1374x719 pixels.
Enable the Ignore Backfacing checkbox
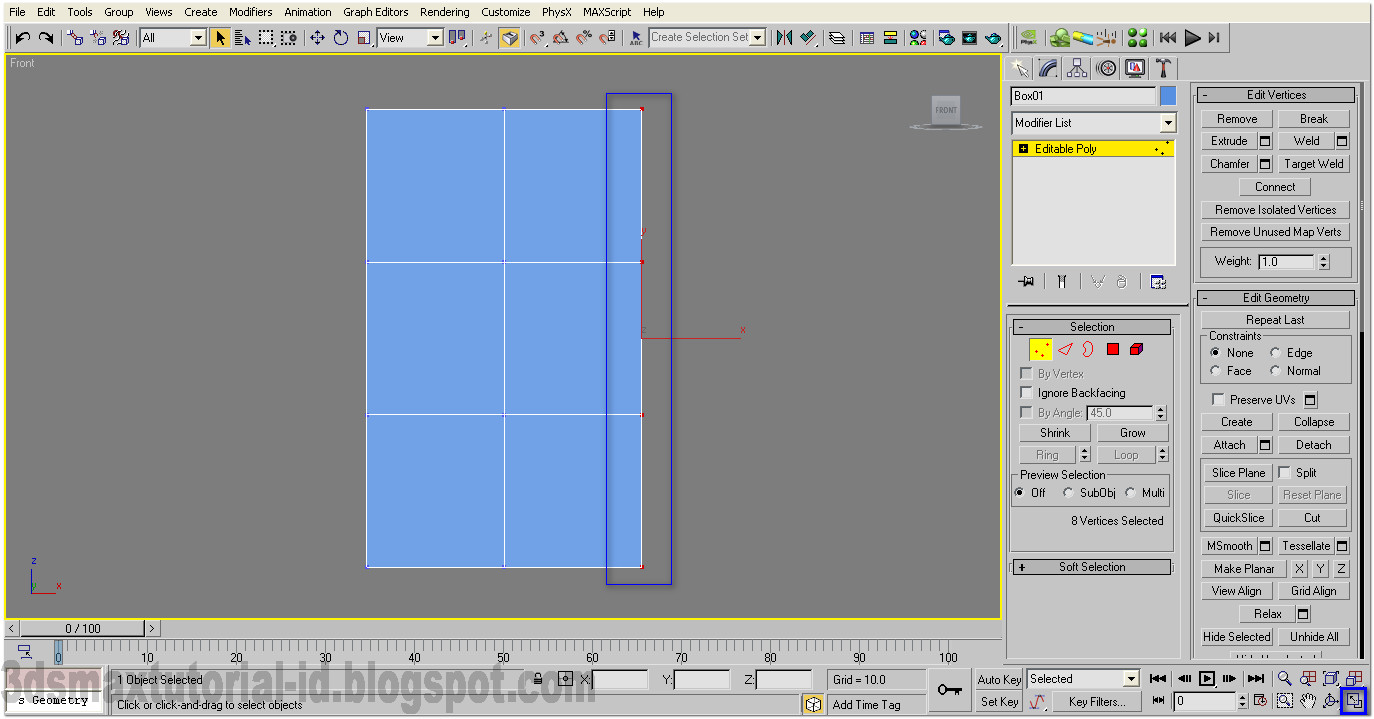(1026, 392)
